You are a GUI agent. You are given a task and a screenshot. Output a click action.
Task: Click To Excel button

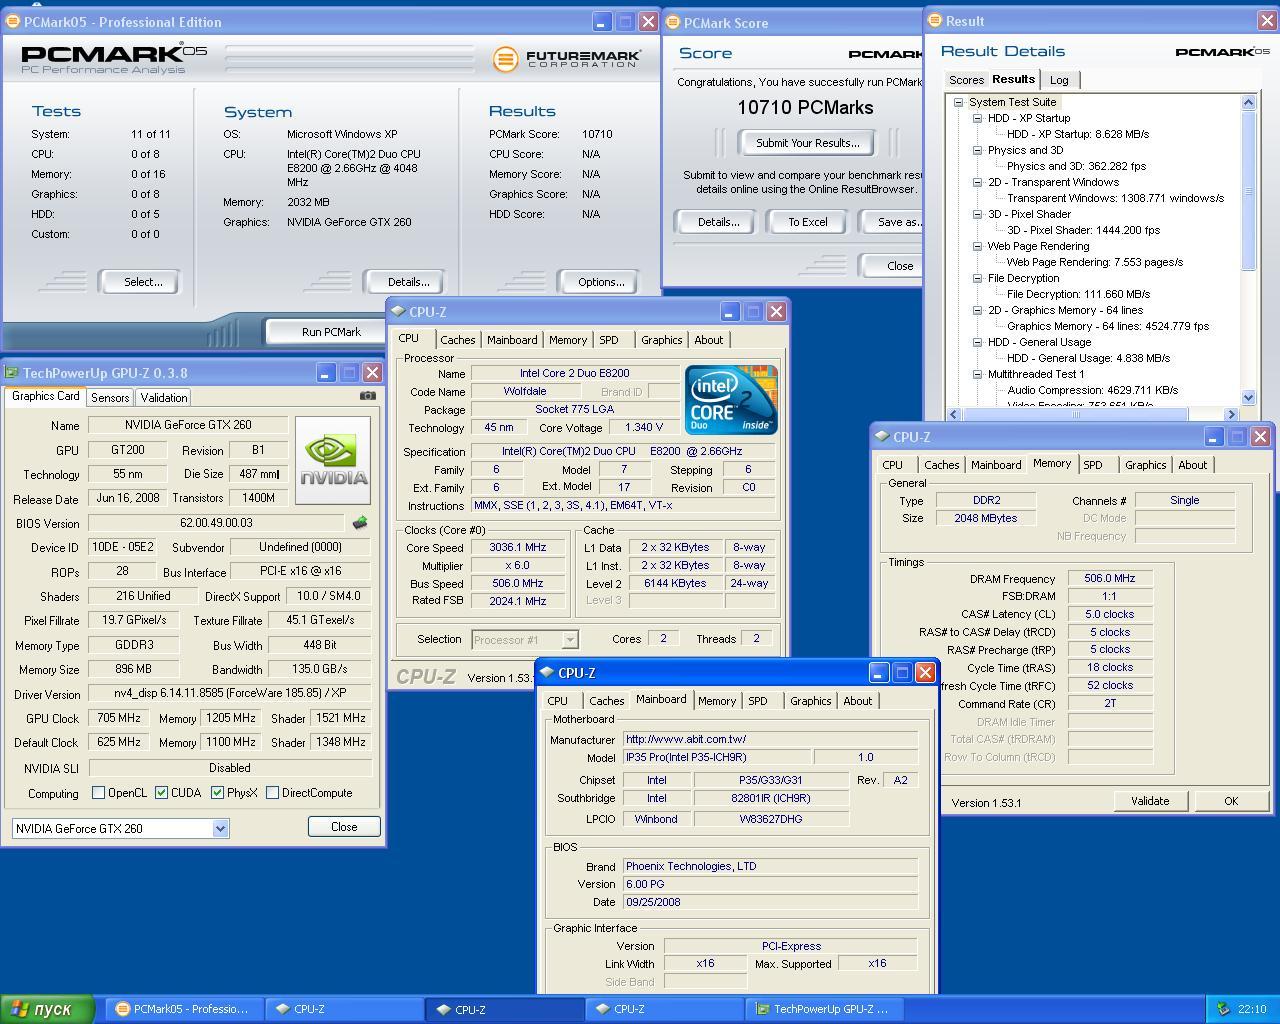[x=807, y=222]
